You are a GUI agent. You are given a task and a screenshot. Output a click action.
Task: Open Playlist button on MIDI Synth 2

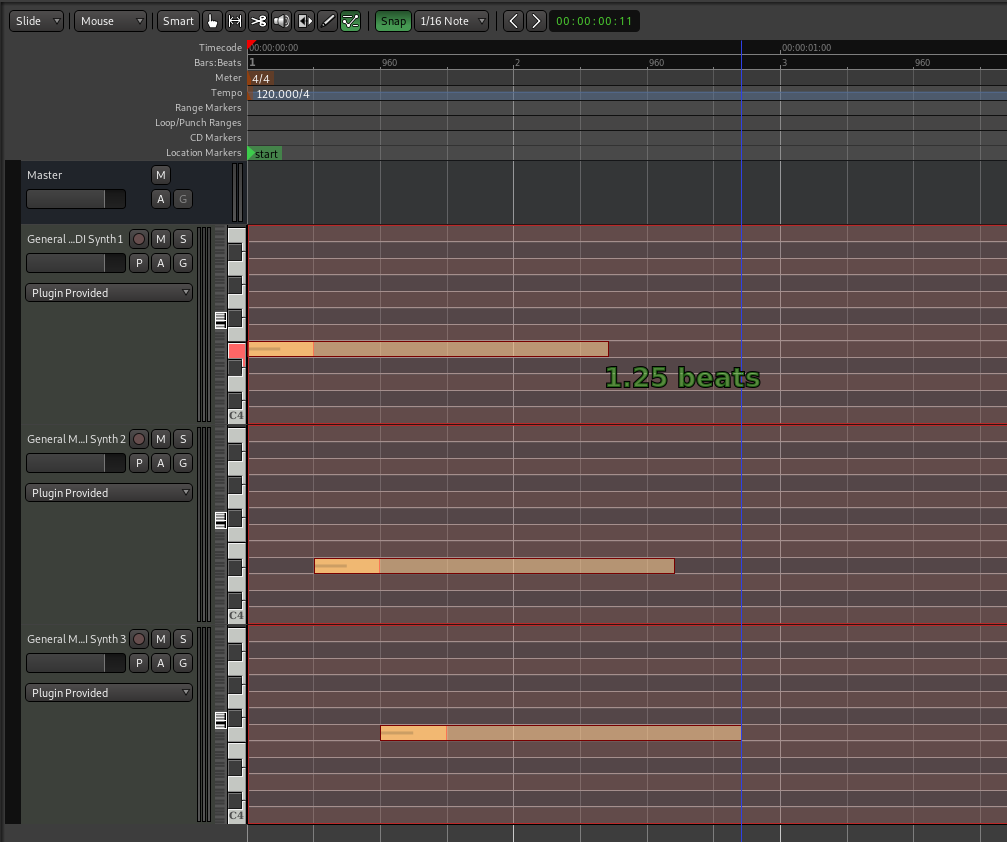tap(139, 463)
